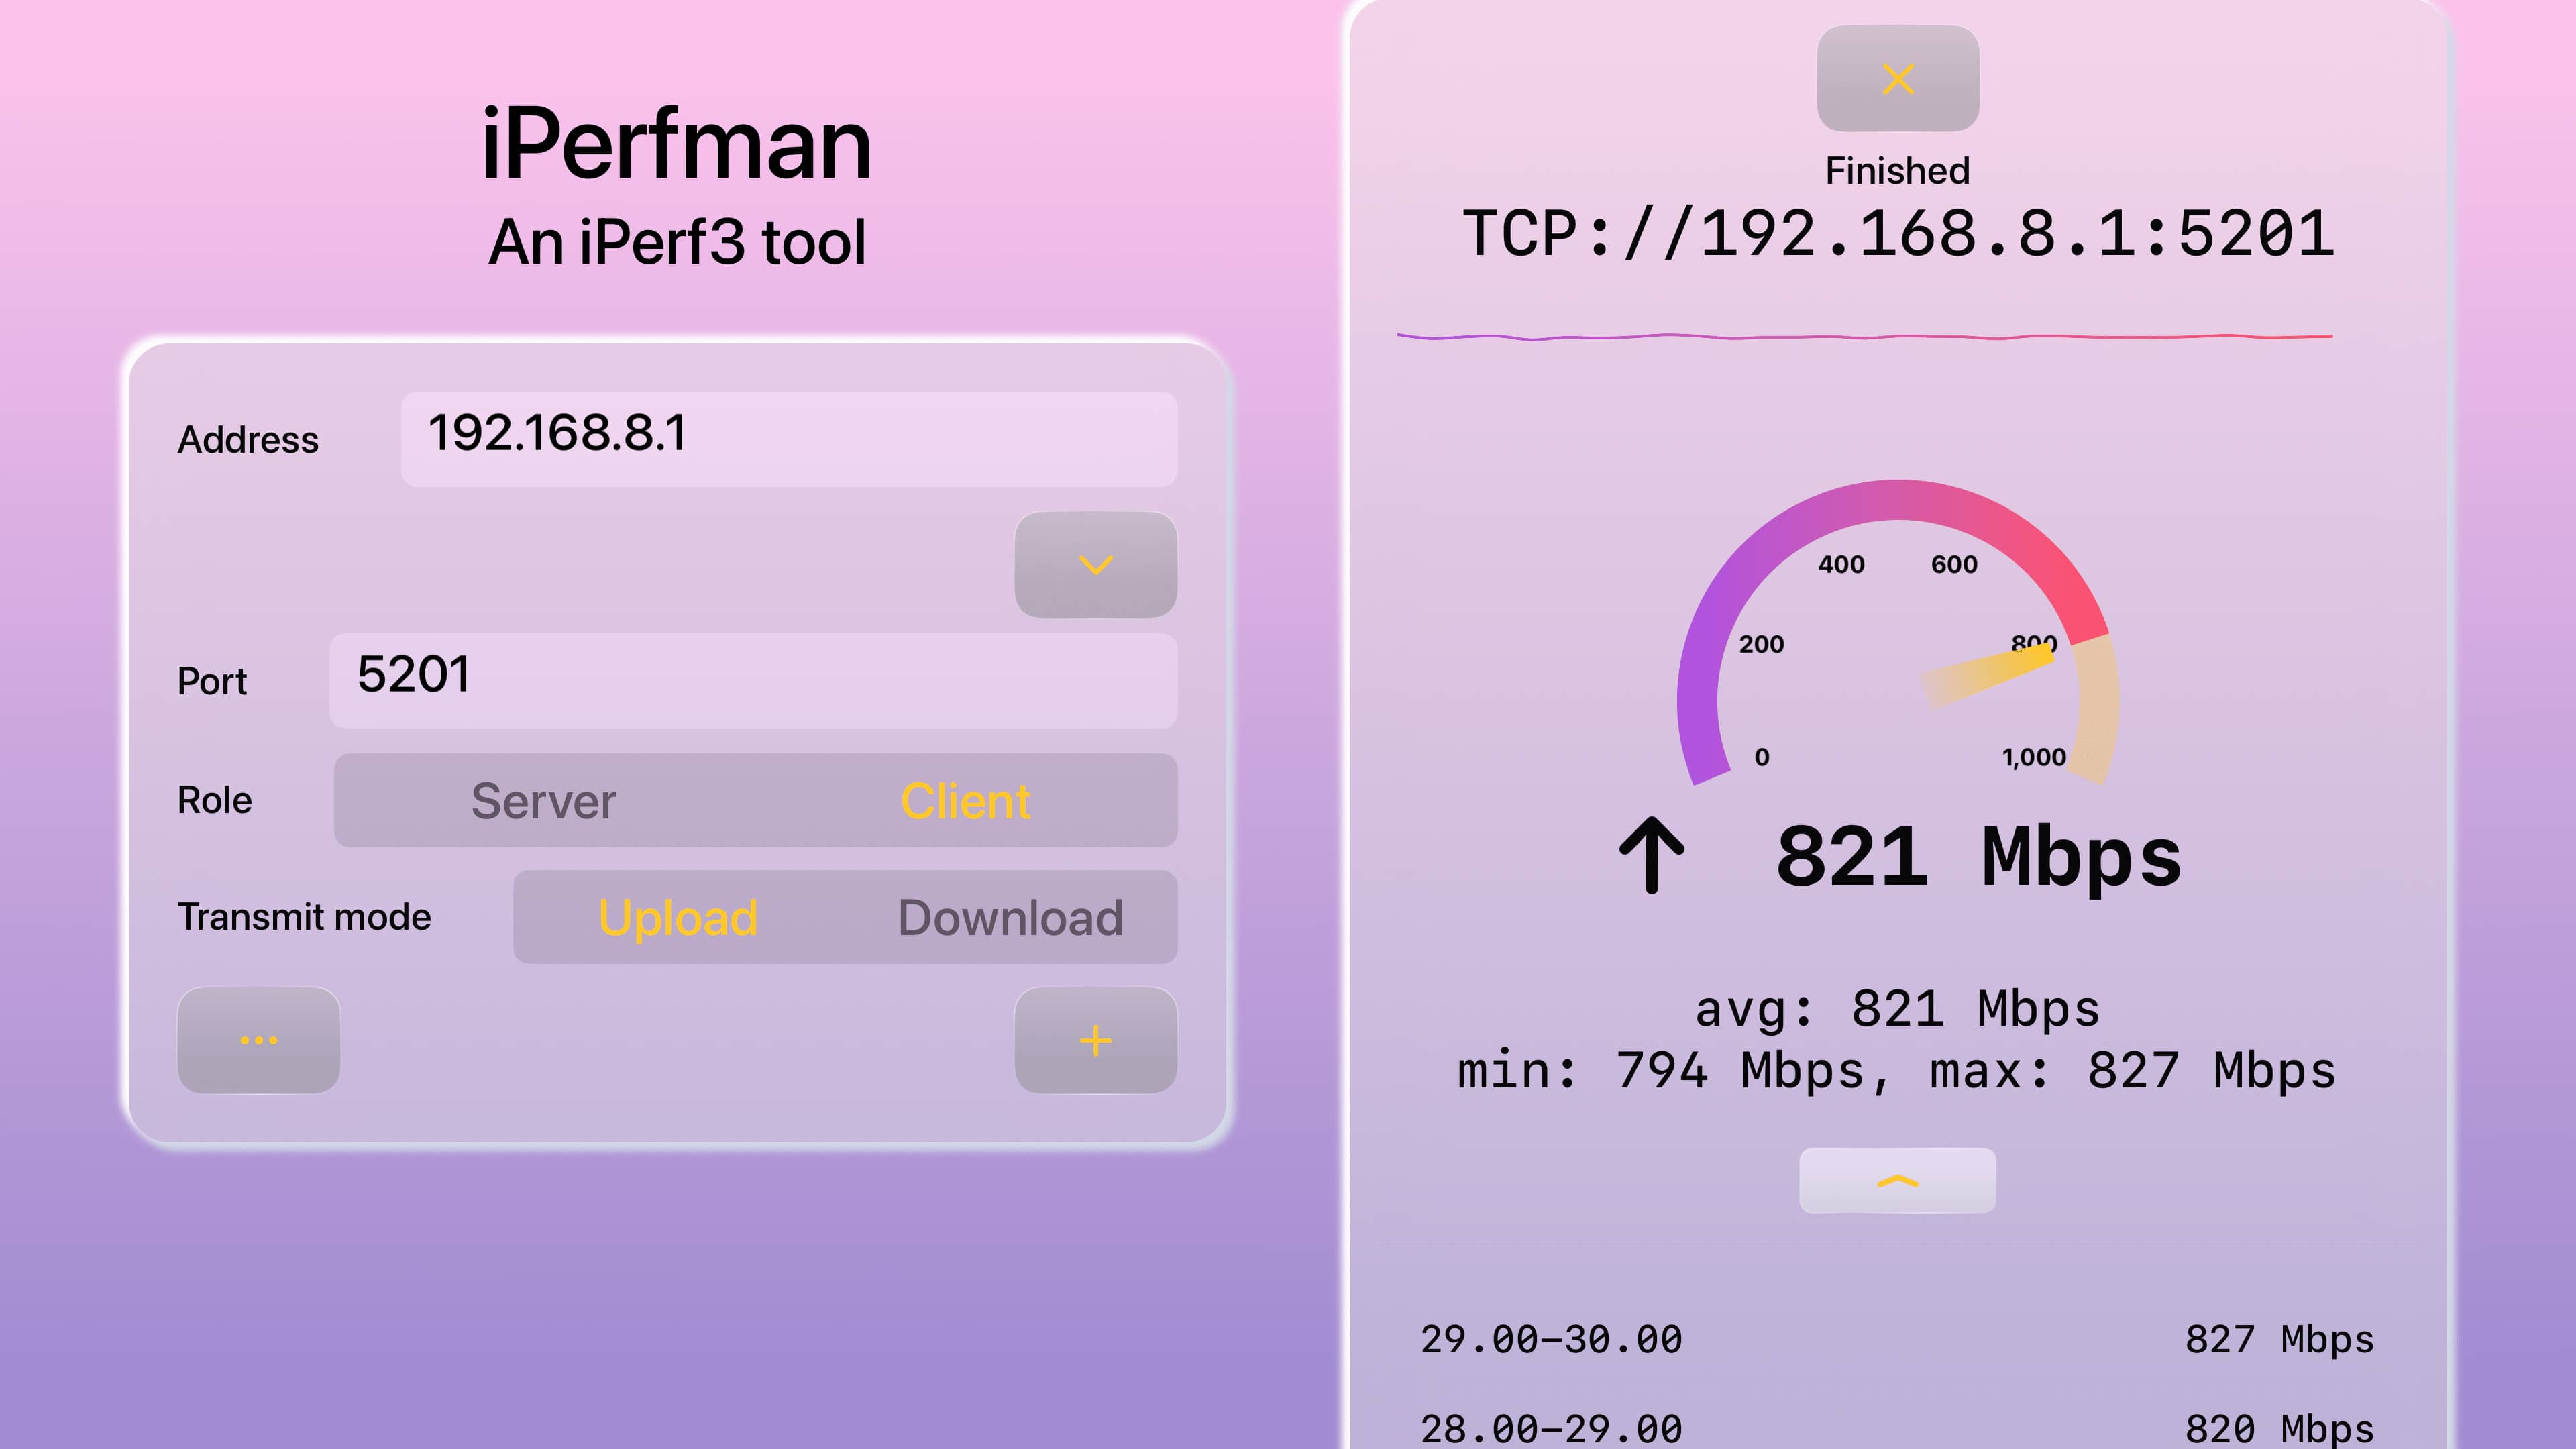Image resolution: width=2576 pixels, height=1449 pixels.
Task: Click the TCP://192.168.8.1:5201 title
Action: tap(1897, 234)
